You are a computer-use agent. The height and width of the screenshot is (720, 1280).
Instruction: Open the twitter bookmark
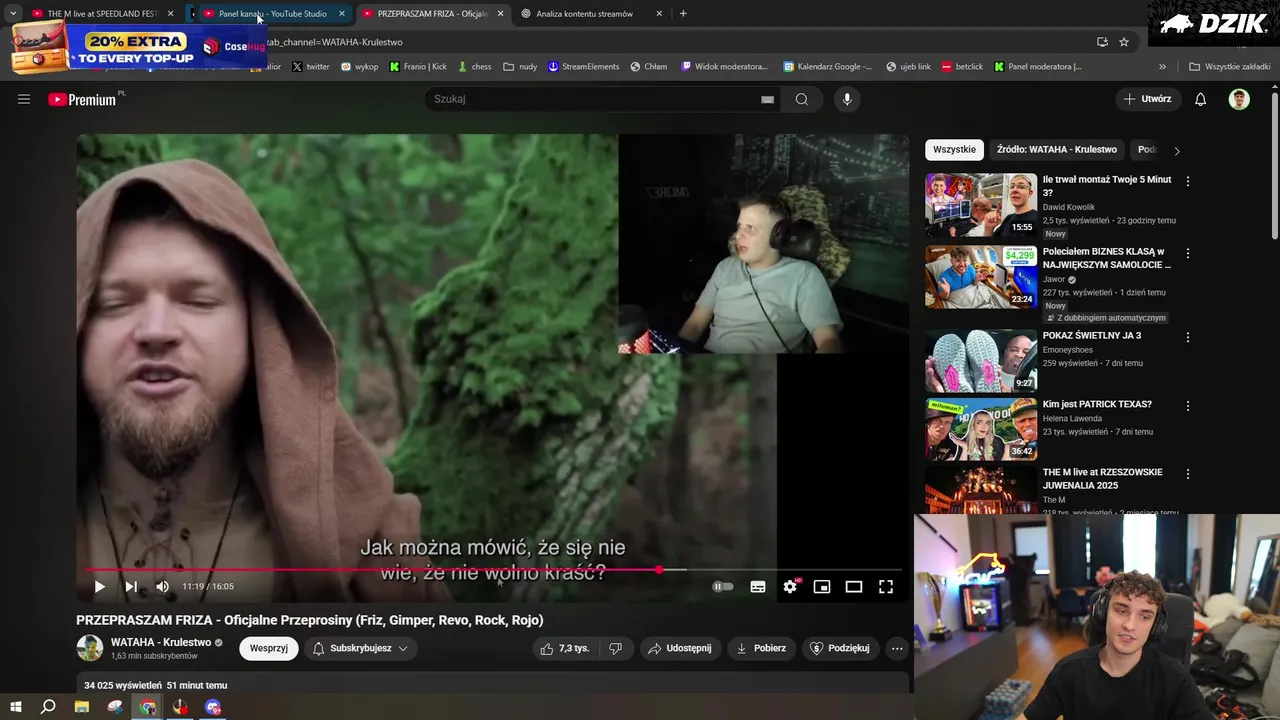(310, 67)
